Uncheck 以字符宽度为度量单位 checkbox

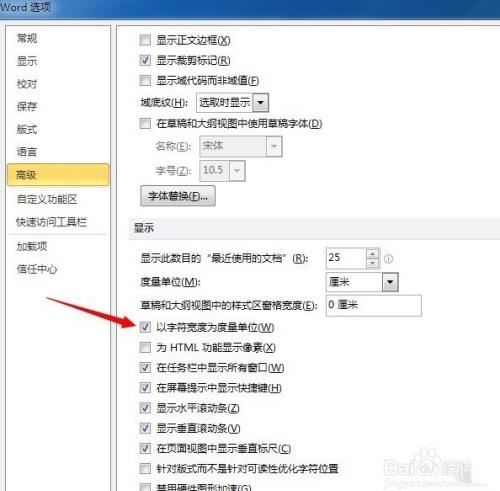pyautogui.click(x=145, y=327)
